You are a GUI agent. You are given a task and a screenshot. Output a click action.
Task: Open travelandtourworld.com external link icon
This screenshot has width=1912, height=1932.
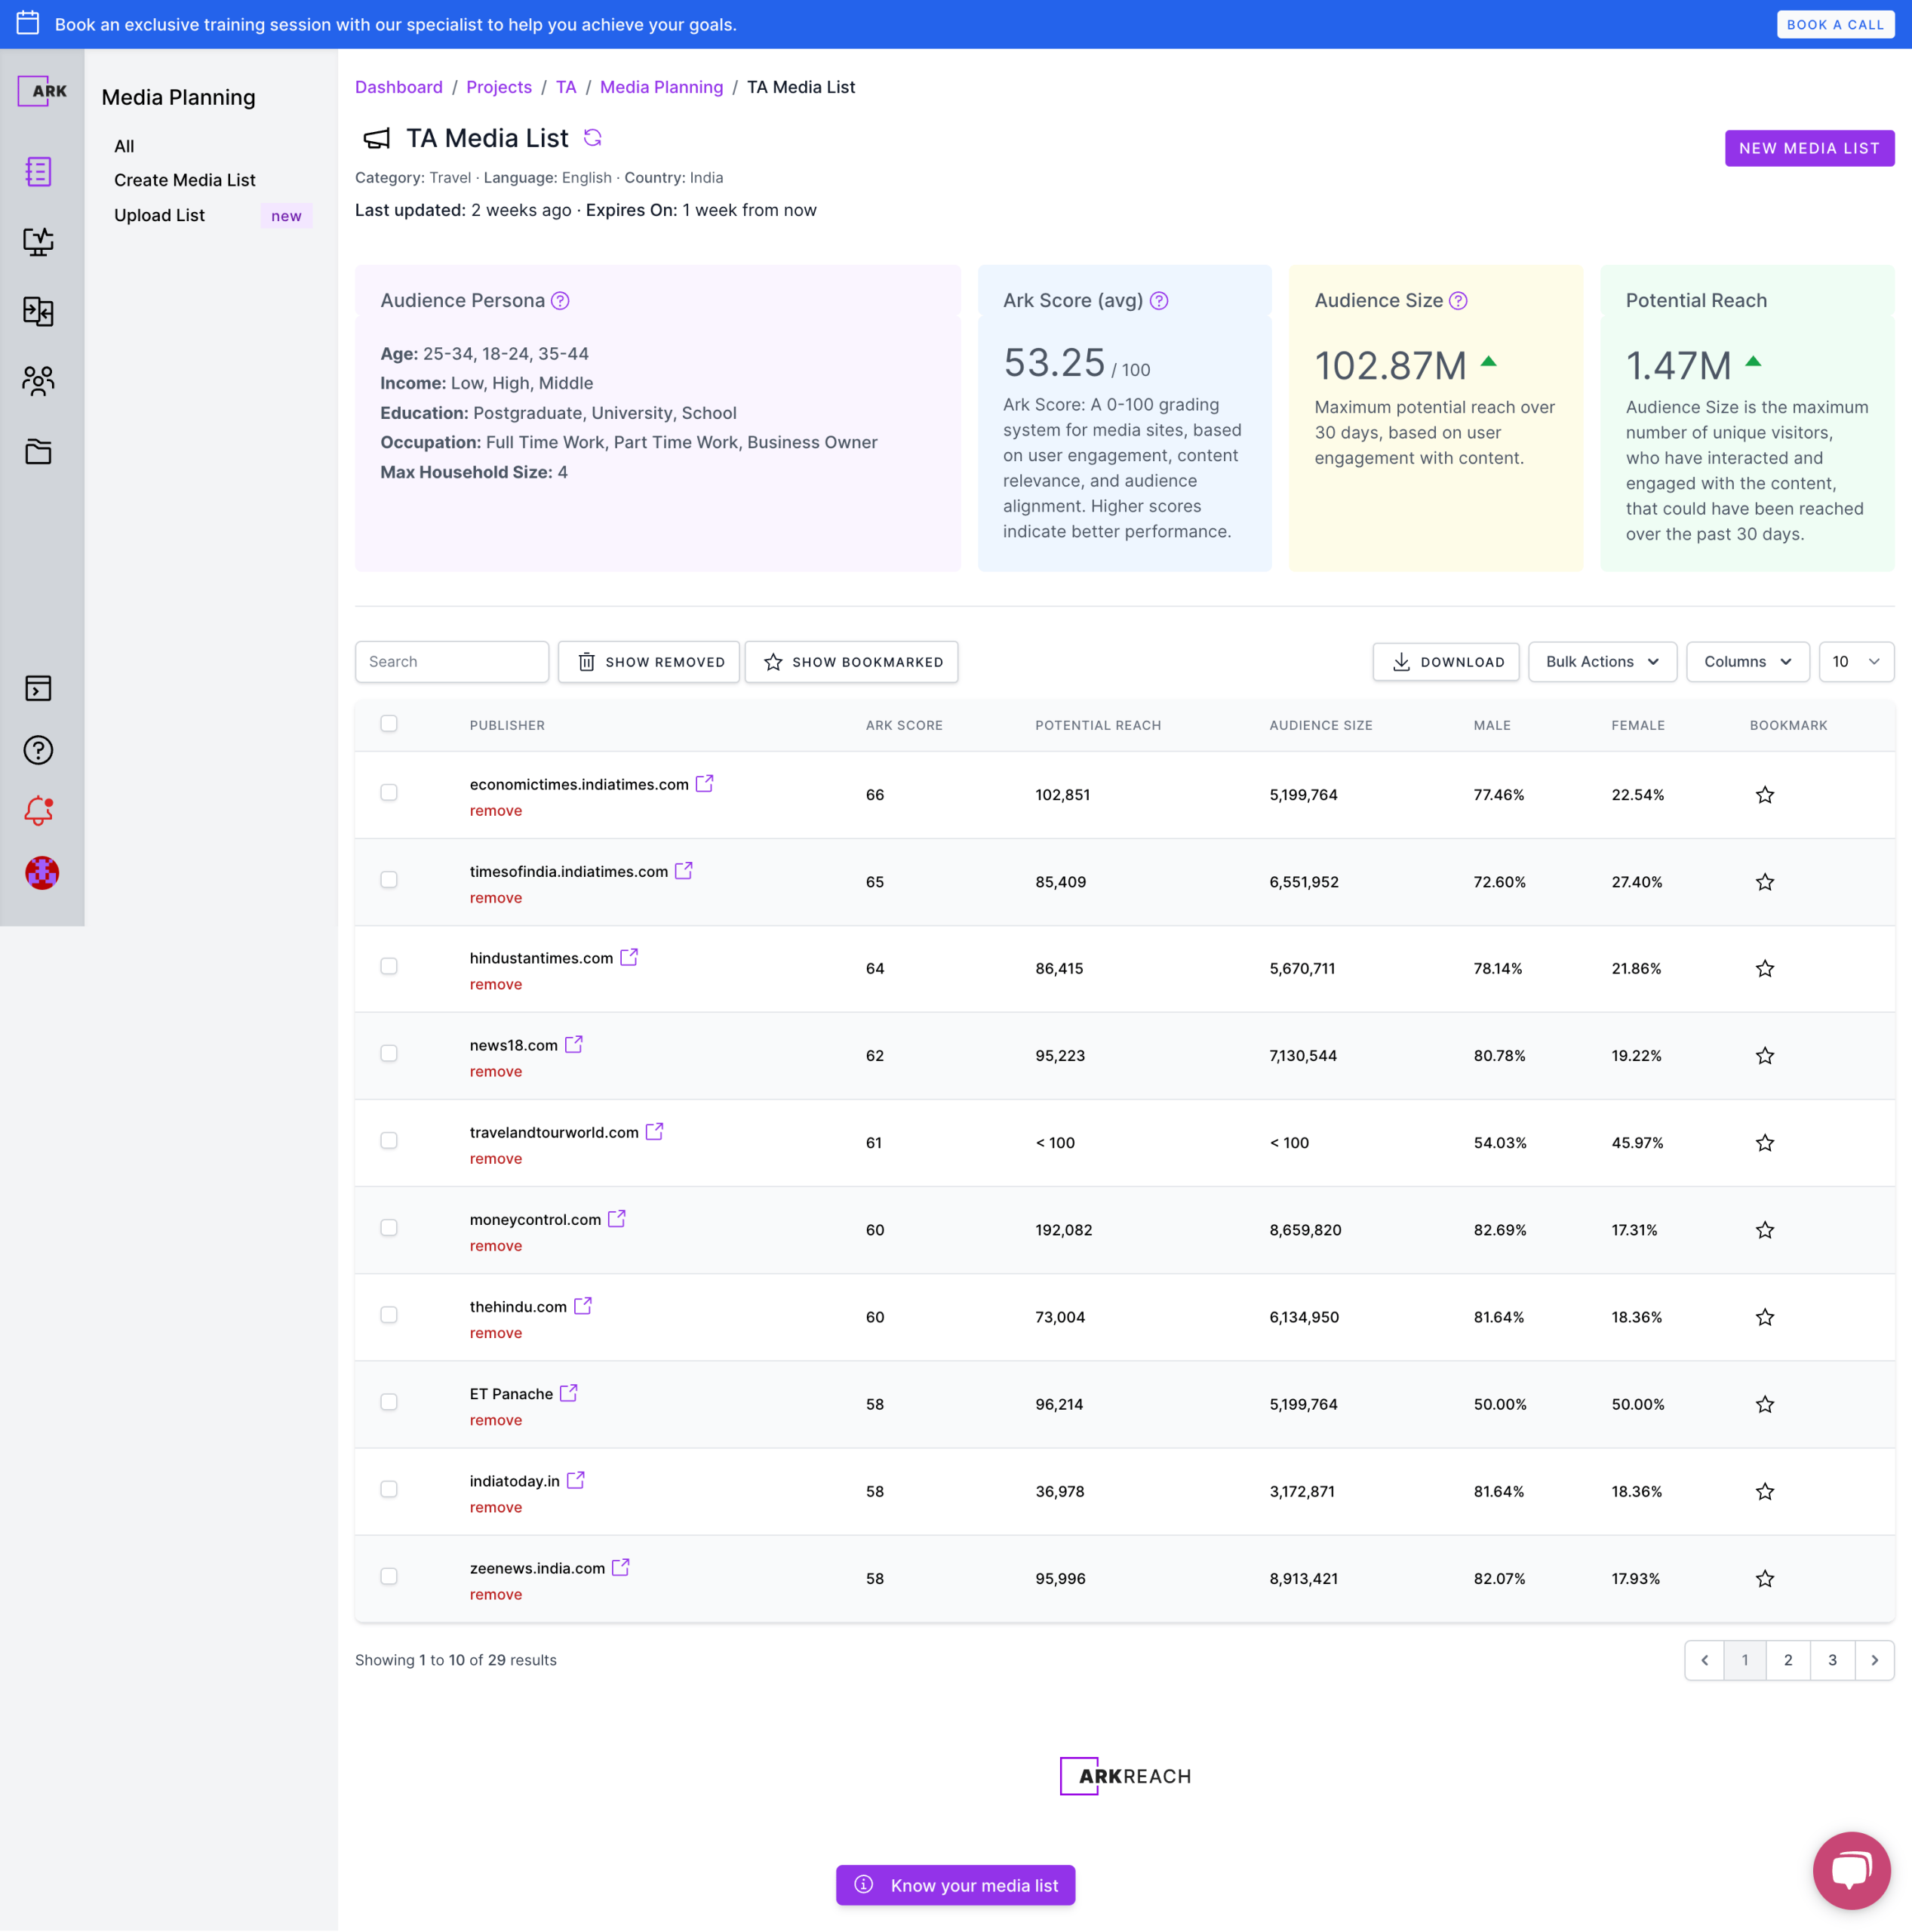(x=655, y=1131)
